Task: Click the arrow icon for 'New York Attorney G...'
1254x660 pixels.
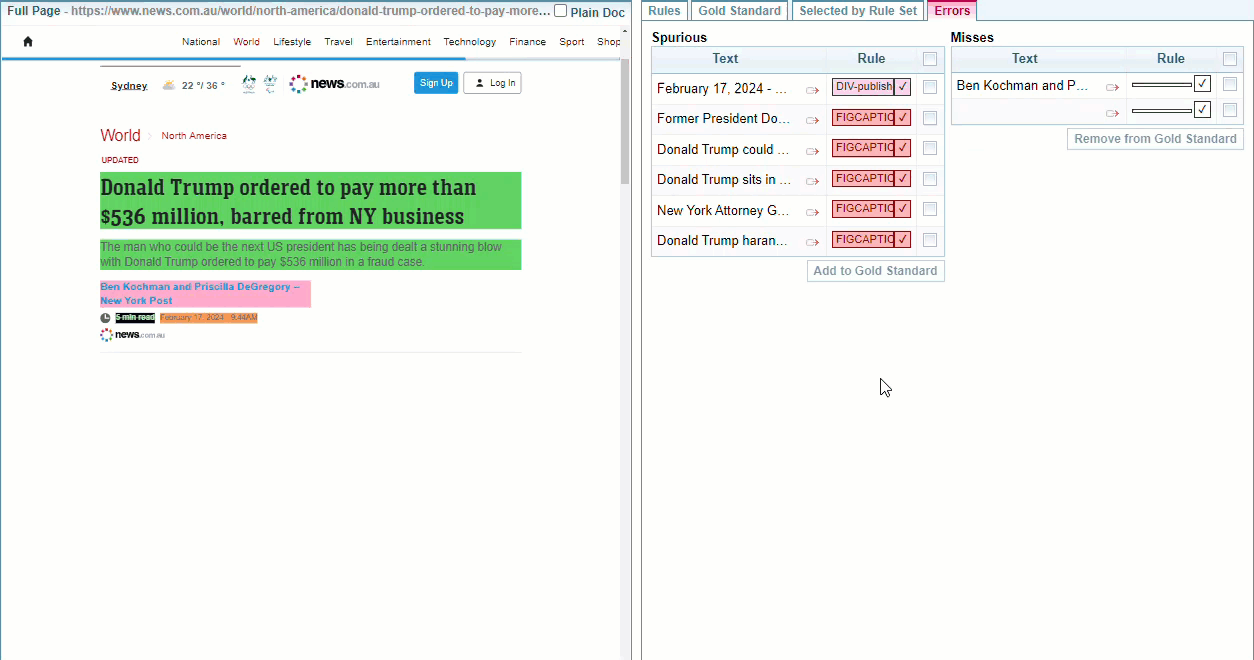Action: pyautogui.click(x=812, y=212)
